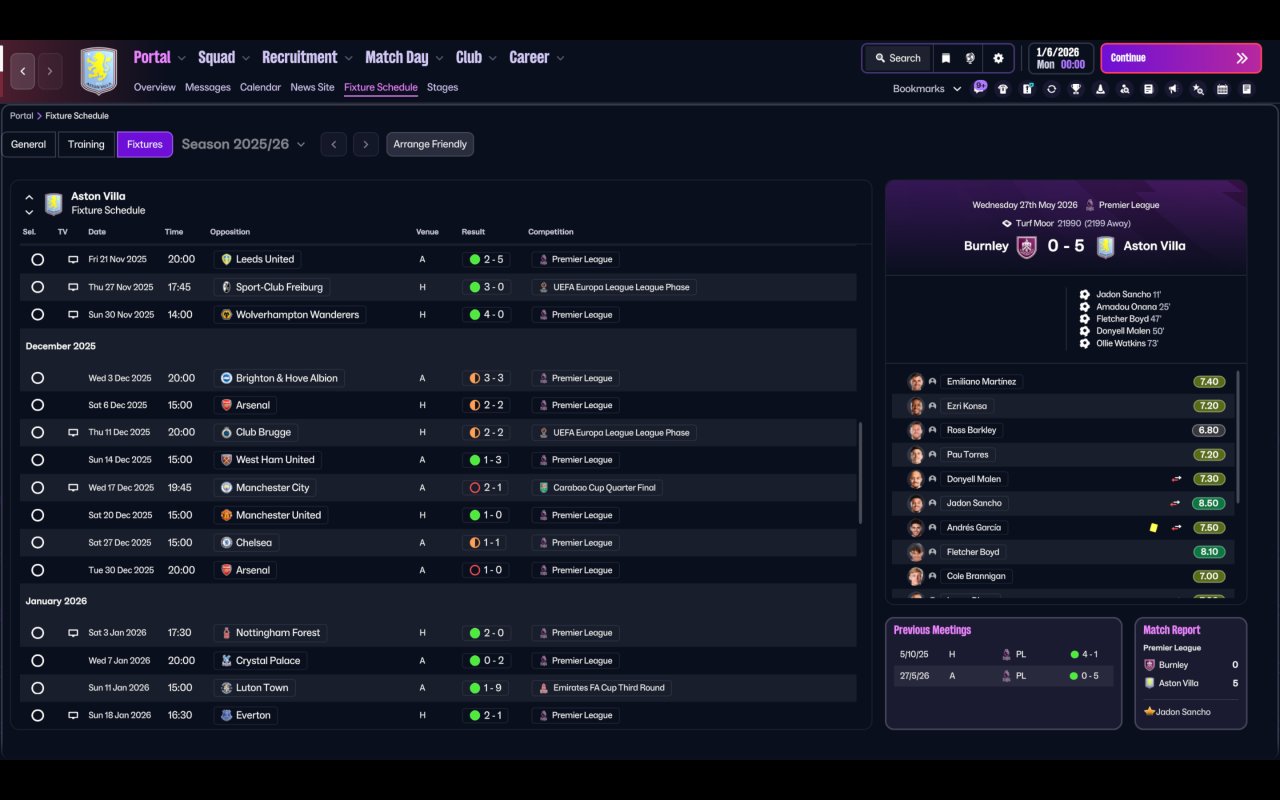Click the Continue button

(1179, 58)
